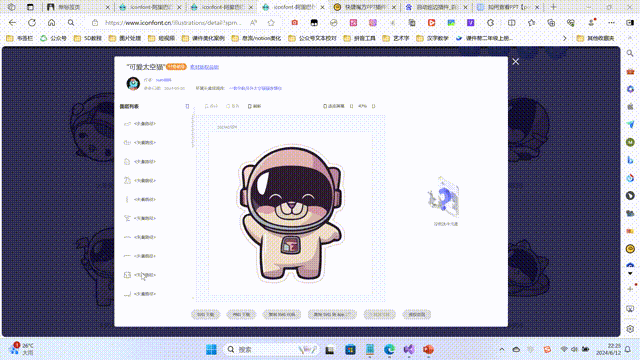Switch to the first browser tab
640x360 pixels.
[78, 7]
